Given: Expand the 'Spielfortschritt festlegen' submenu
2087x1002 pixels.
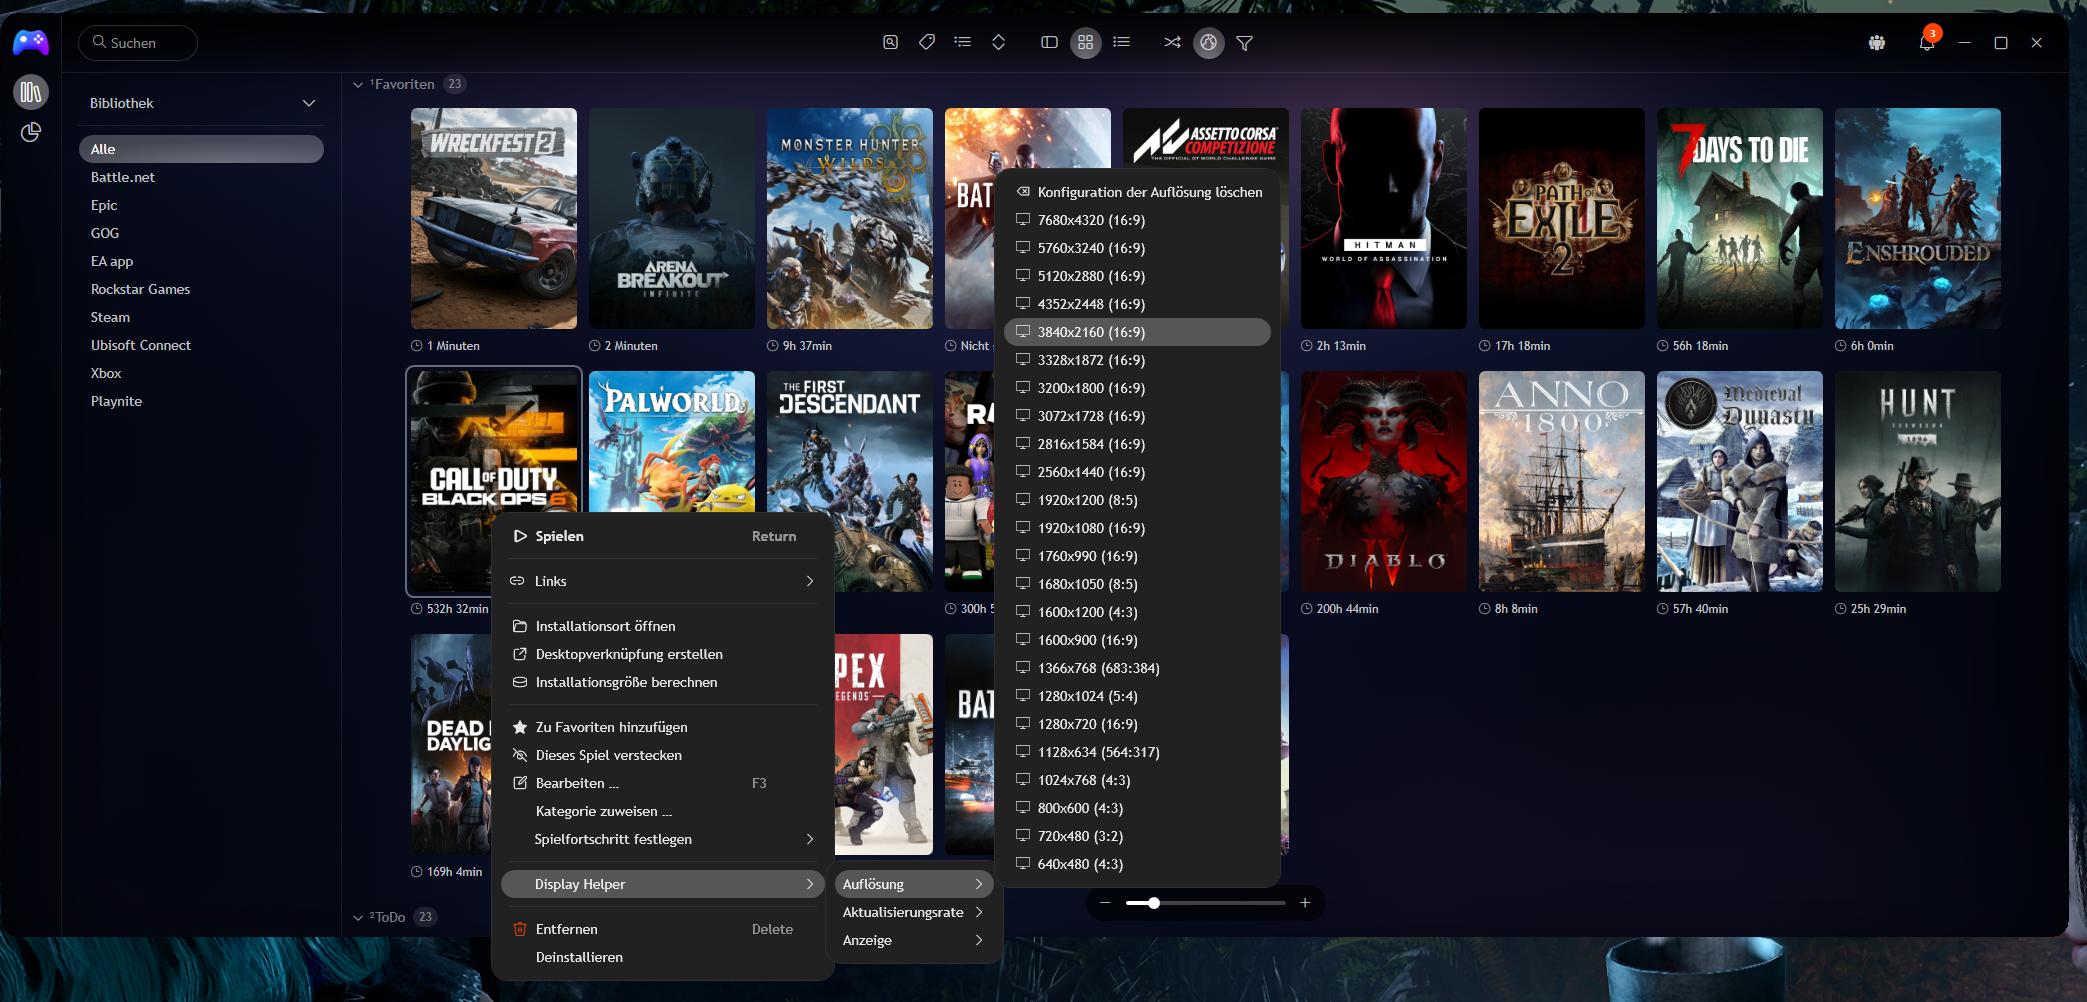Looking at the screenshot, I should pos(665,839).
